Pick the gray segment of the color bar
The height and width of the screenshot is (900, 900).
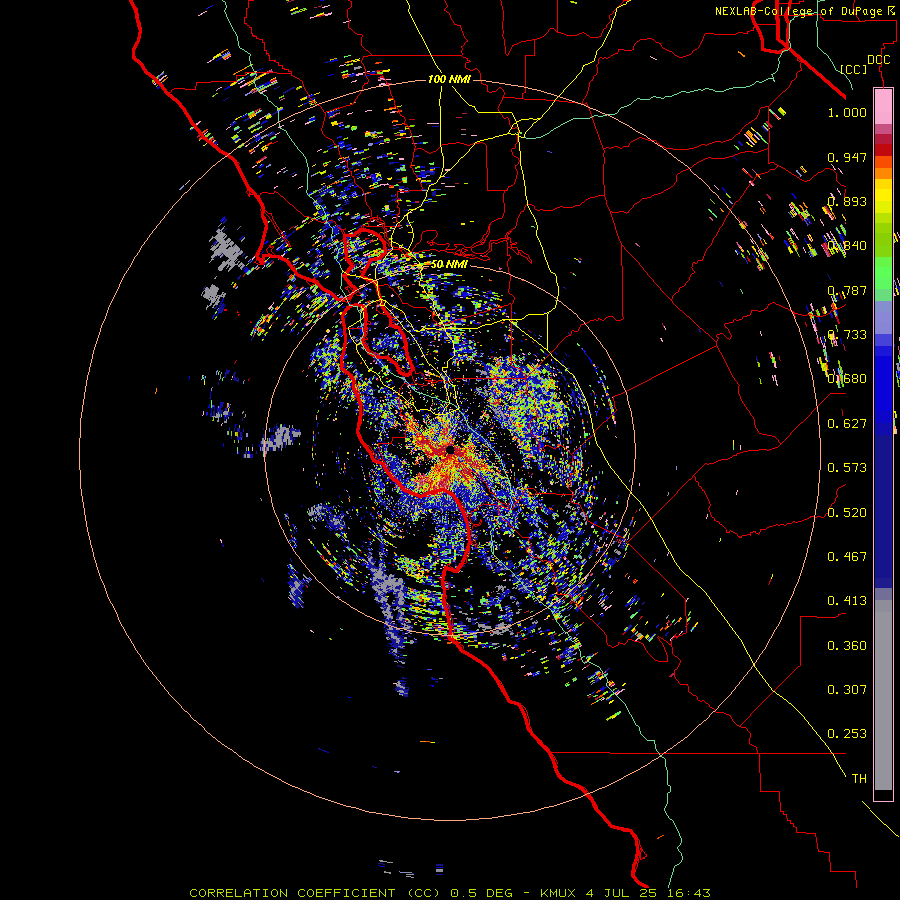883,695
